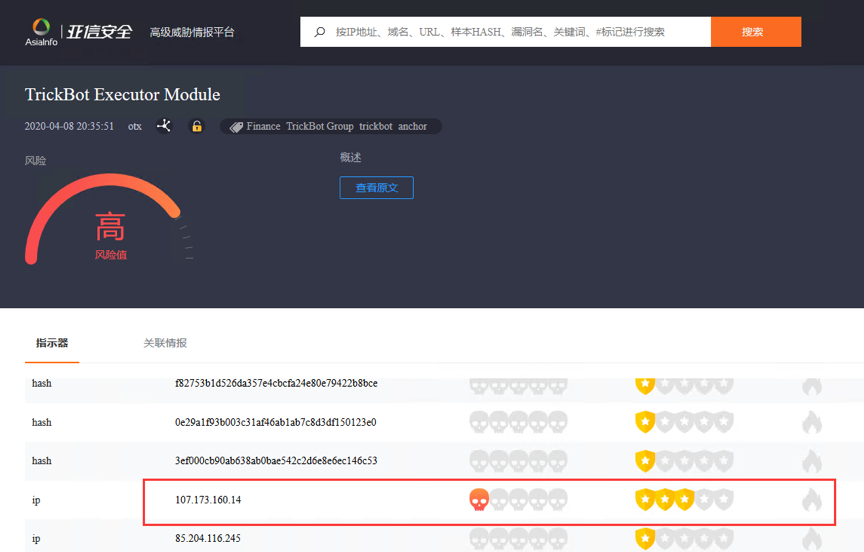The height and width of the screenshot is (552, 864).
Task: Click the tag label icon before Finance
Action: 236,127
